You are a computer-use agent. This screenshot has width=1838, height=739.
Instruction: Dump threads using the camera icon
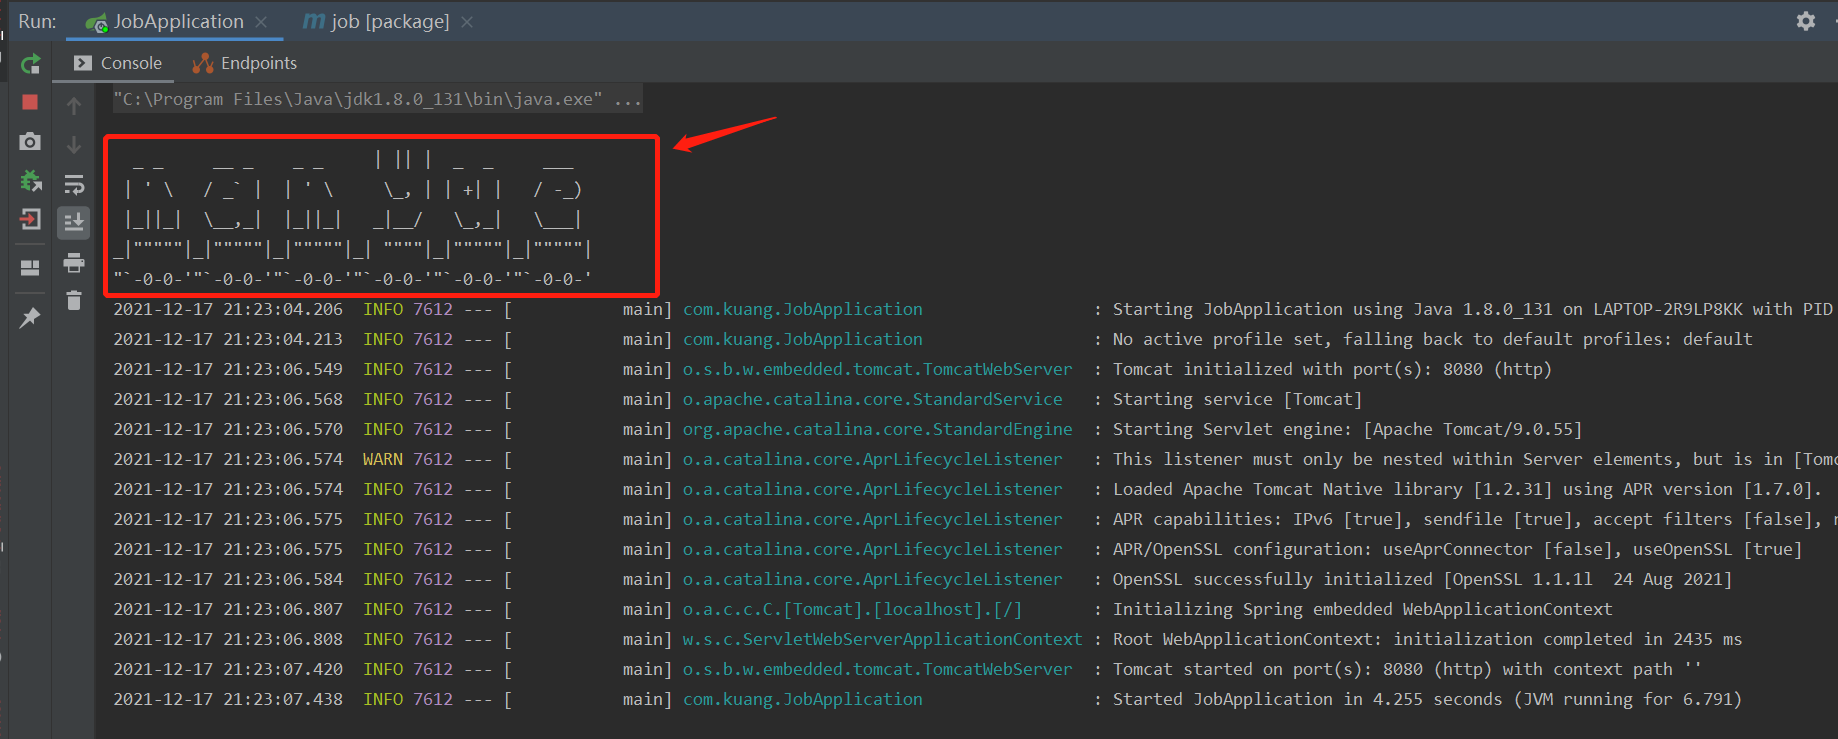pos(30,141)
